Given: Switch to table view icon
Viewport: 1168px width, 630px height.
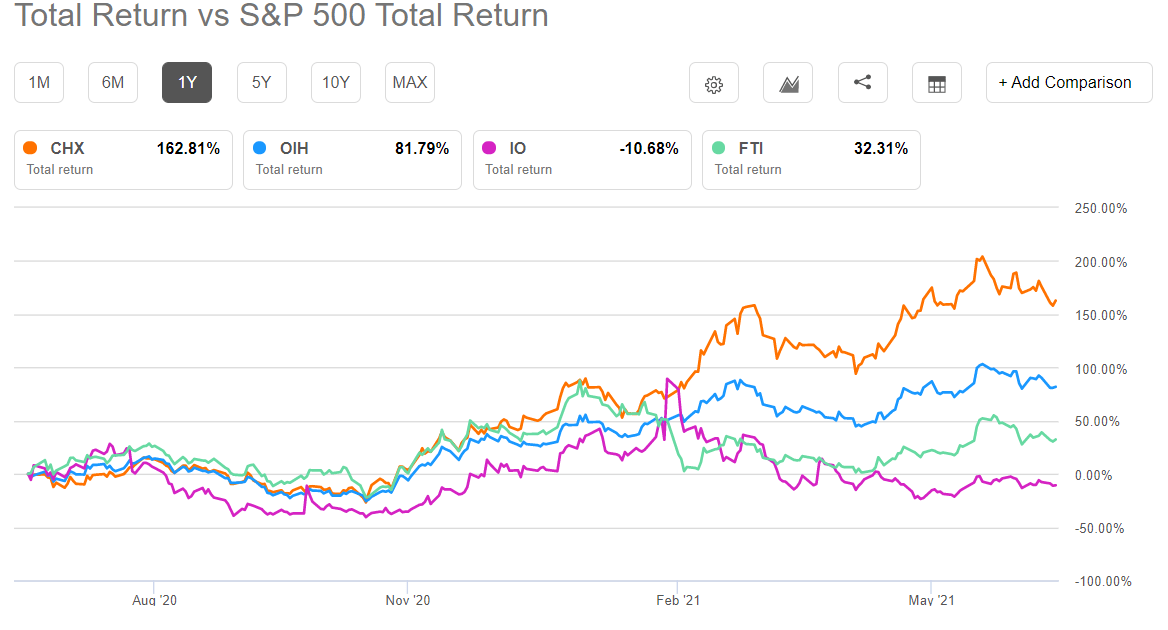Looking at the screenshot, I should 936,82.
